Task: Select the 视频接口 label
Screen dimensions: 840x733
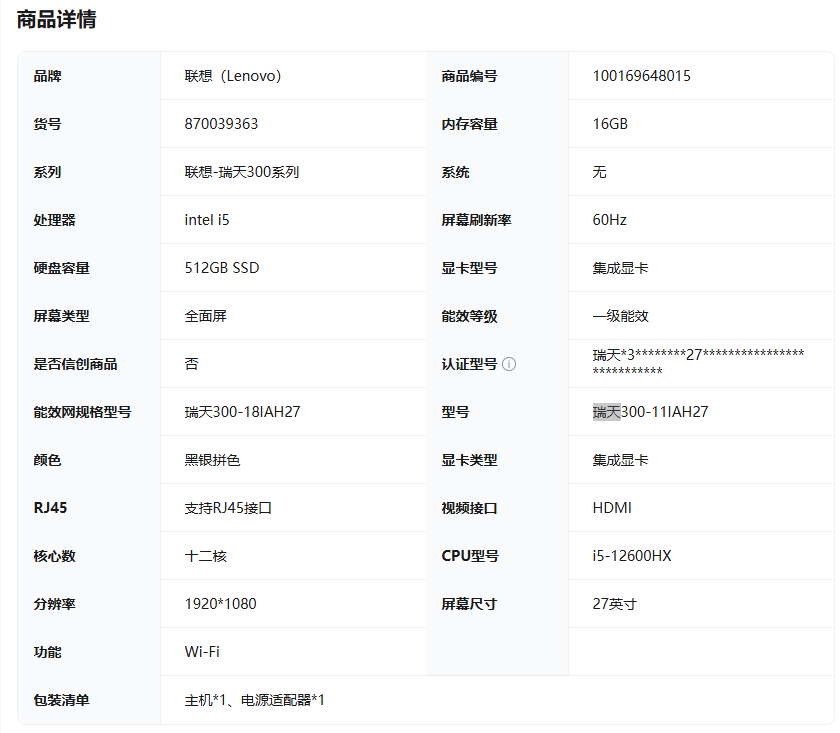Action: (x=469, y=508)
